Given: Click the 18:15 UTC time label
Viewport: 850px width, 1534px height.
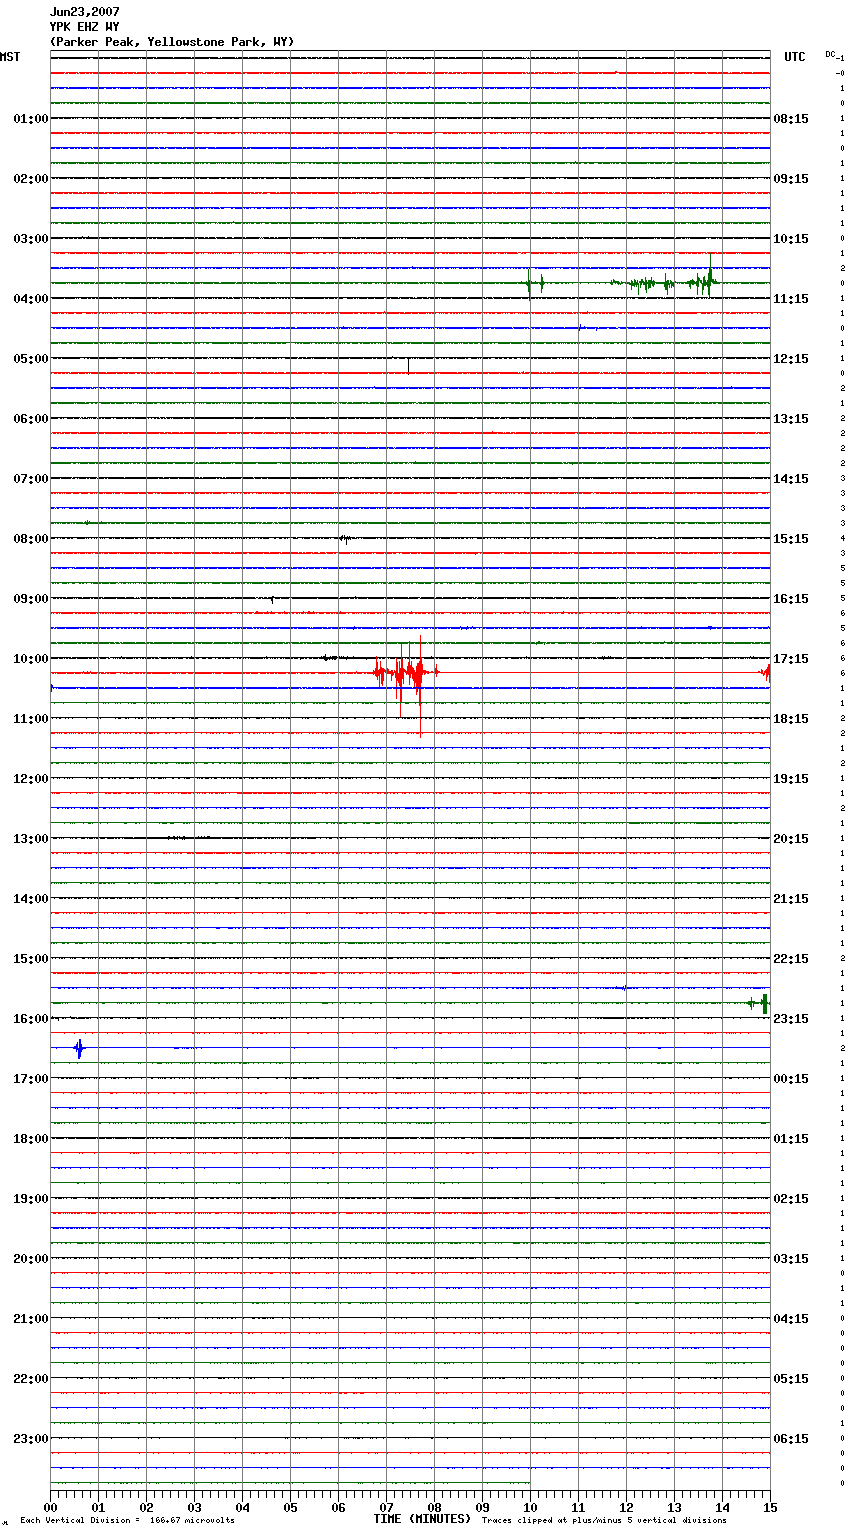Looking at the screenshot, I should (x=791, y=719).
